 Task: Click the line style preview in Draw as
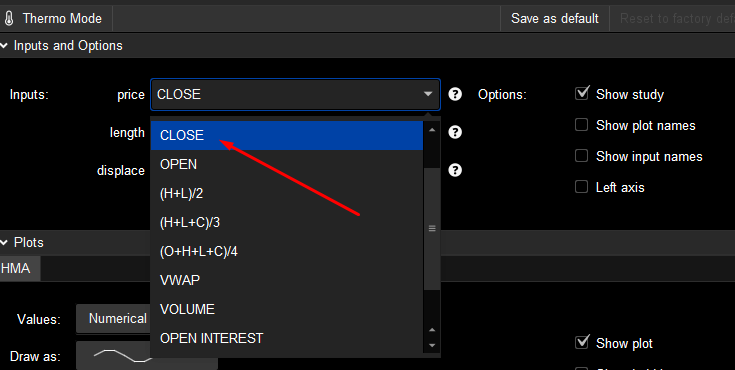(x=123, y=356)
